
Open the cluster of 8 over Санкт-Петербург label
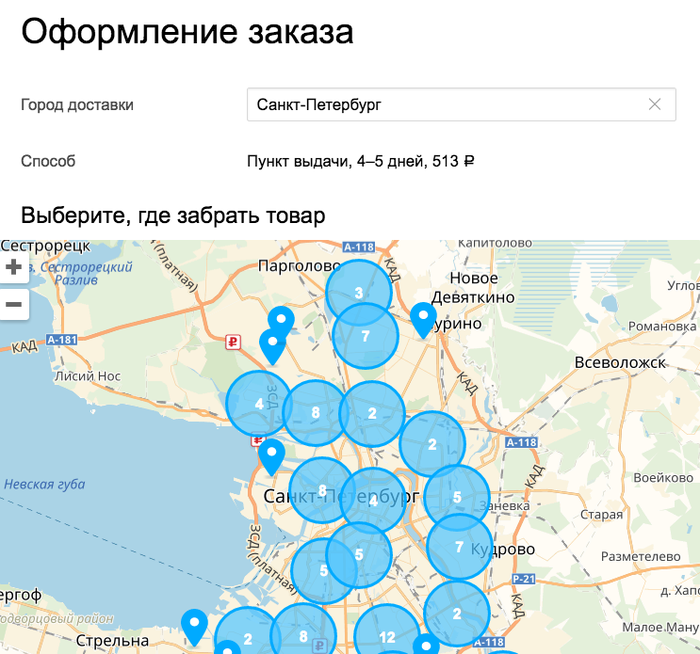tap(321, 490)
